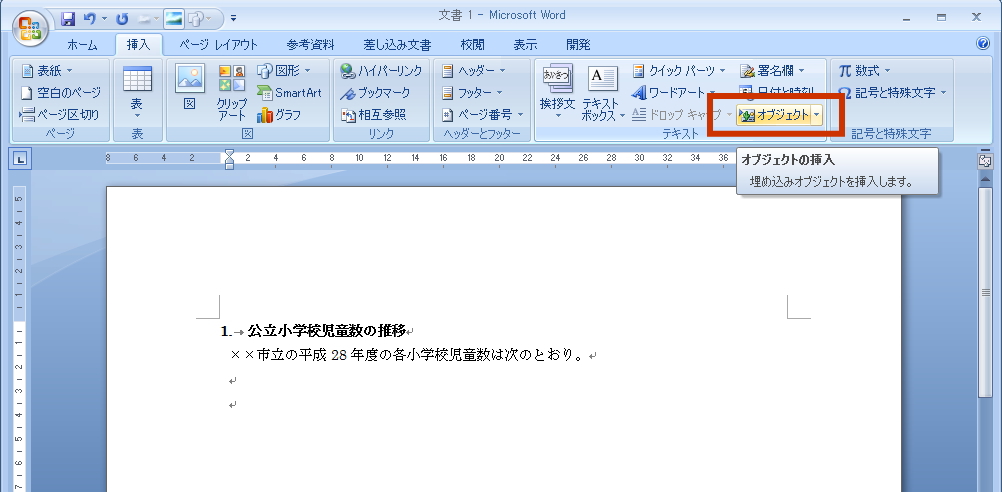Open the Office Button menu

click(x=29, y=27)
